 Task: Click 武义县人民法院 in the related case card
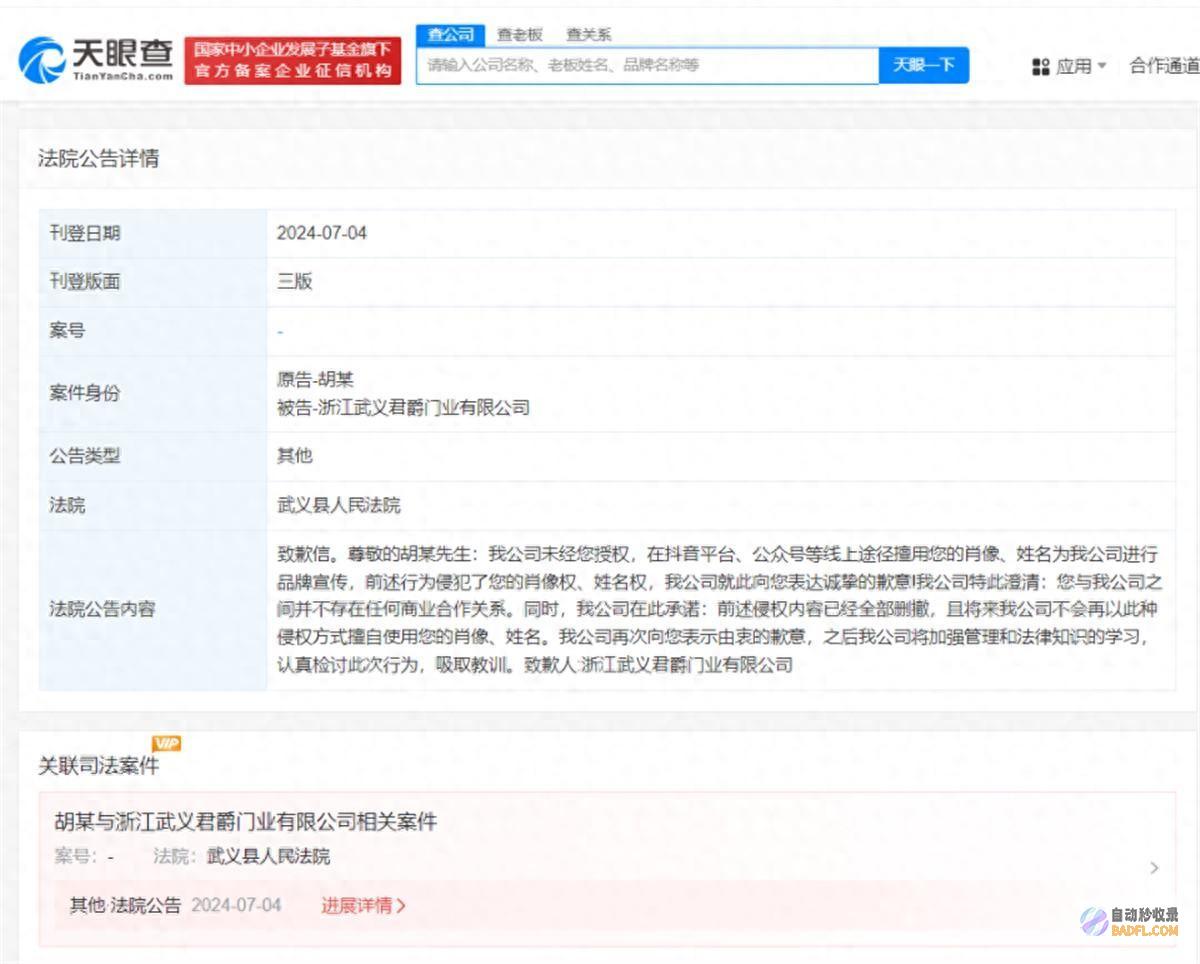pyautogui.click(x=268, y=857)
